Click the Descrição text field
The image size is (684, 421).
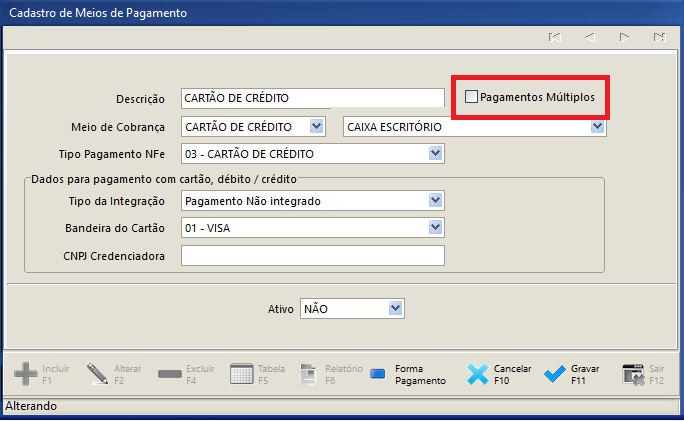point(313,98)
